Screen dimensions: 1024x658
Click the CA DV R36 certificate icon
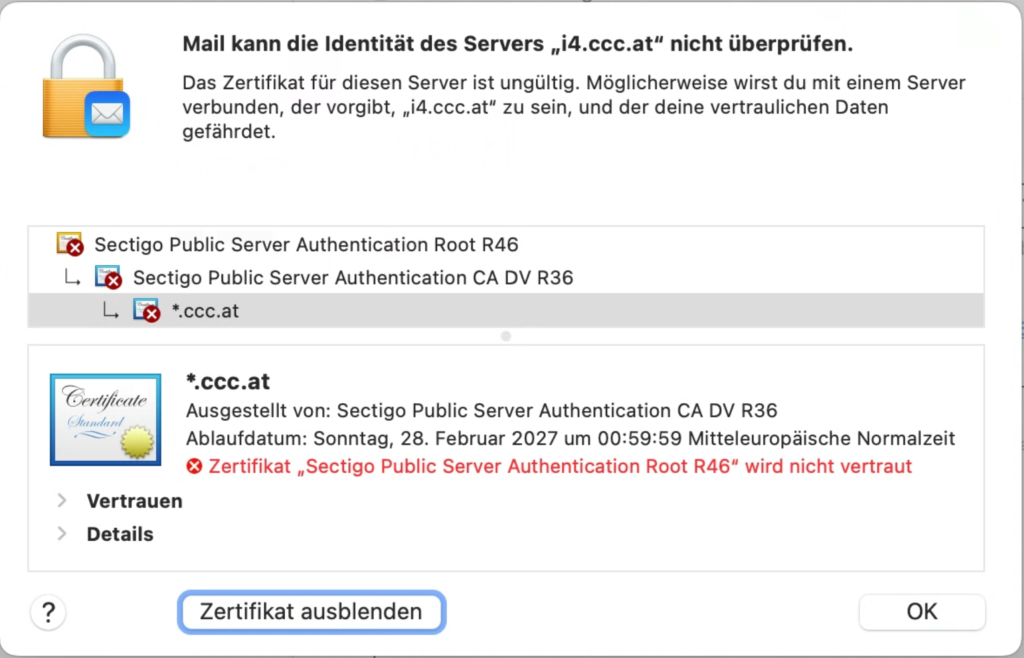[108, 277]
